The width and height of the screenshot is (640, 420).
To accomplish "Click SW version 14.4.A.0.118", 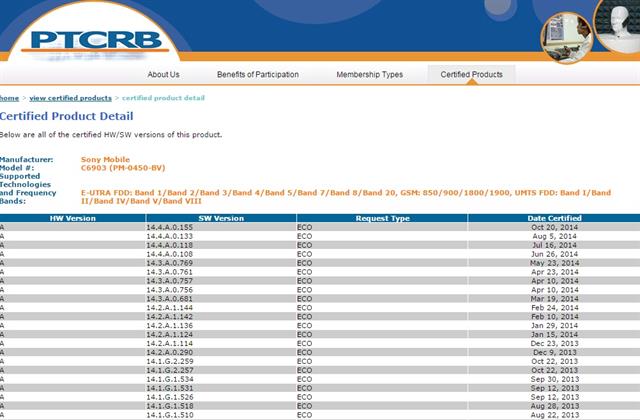I will pyautogui.click(x=170, y=245).
